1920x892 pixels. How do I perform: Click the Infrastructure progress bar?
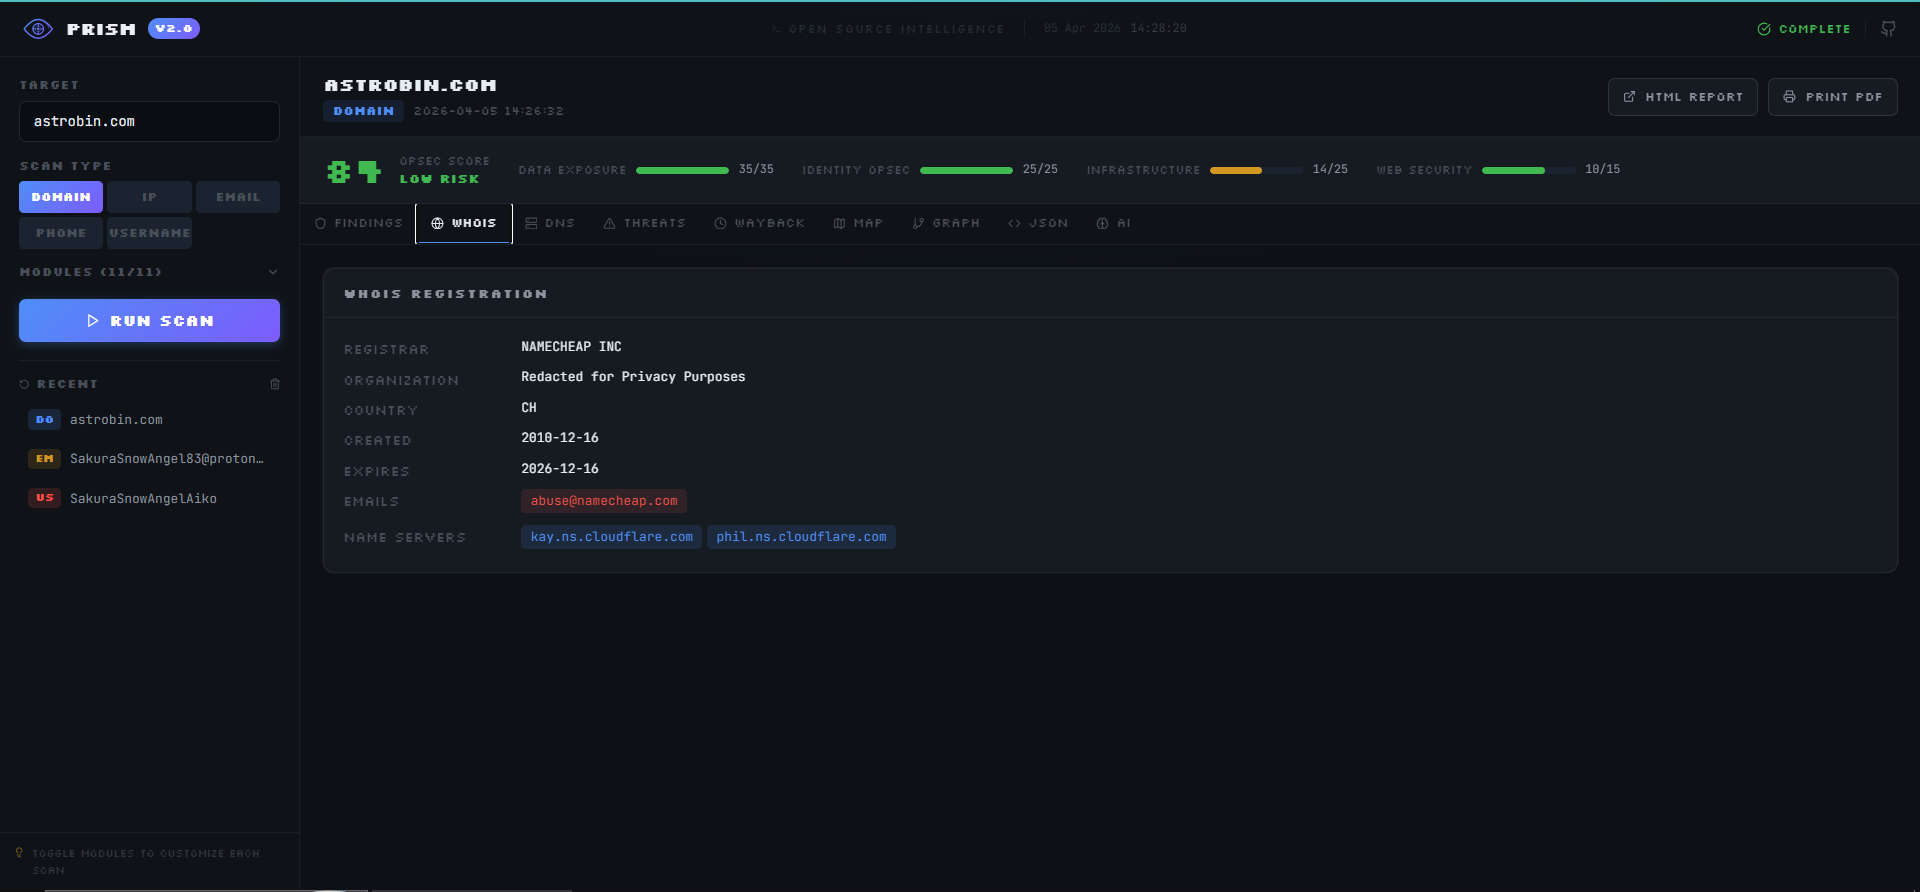point(1256,170)
